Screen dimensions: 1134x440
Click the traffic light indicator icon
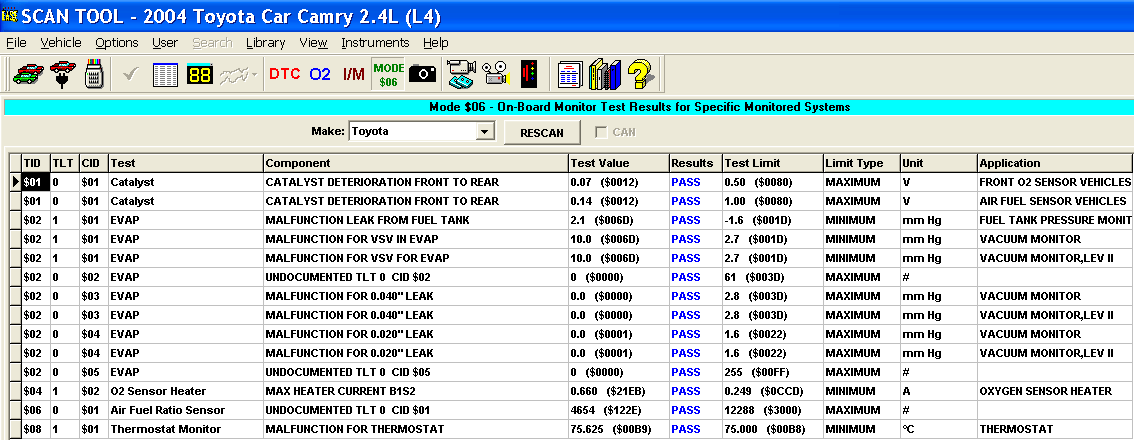529,74
